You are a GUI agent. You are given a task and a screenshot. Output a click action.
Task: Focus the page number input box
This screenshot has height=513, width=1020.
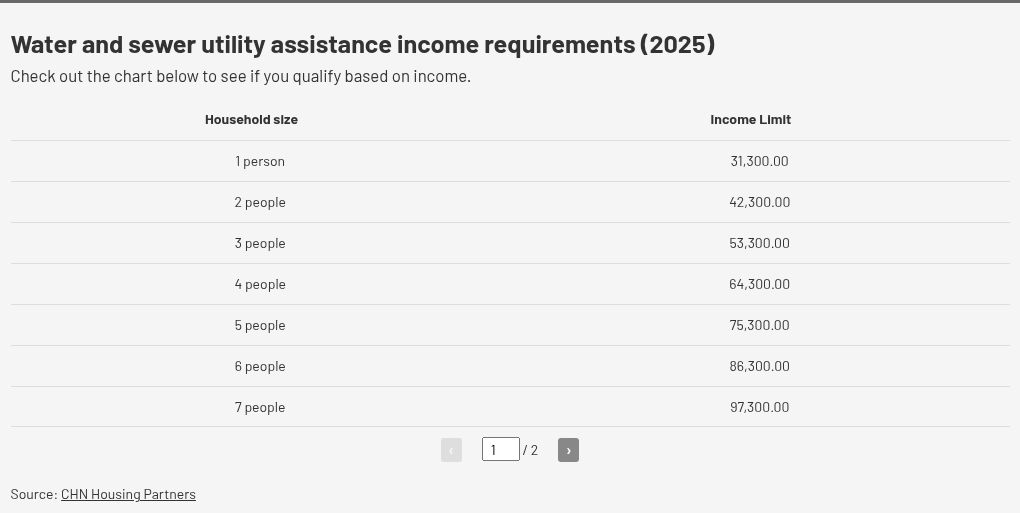click(500, 449)
